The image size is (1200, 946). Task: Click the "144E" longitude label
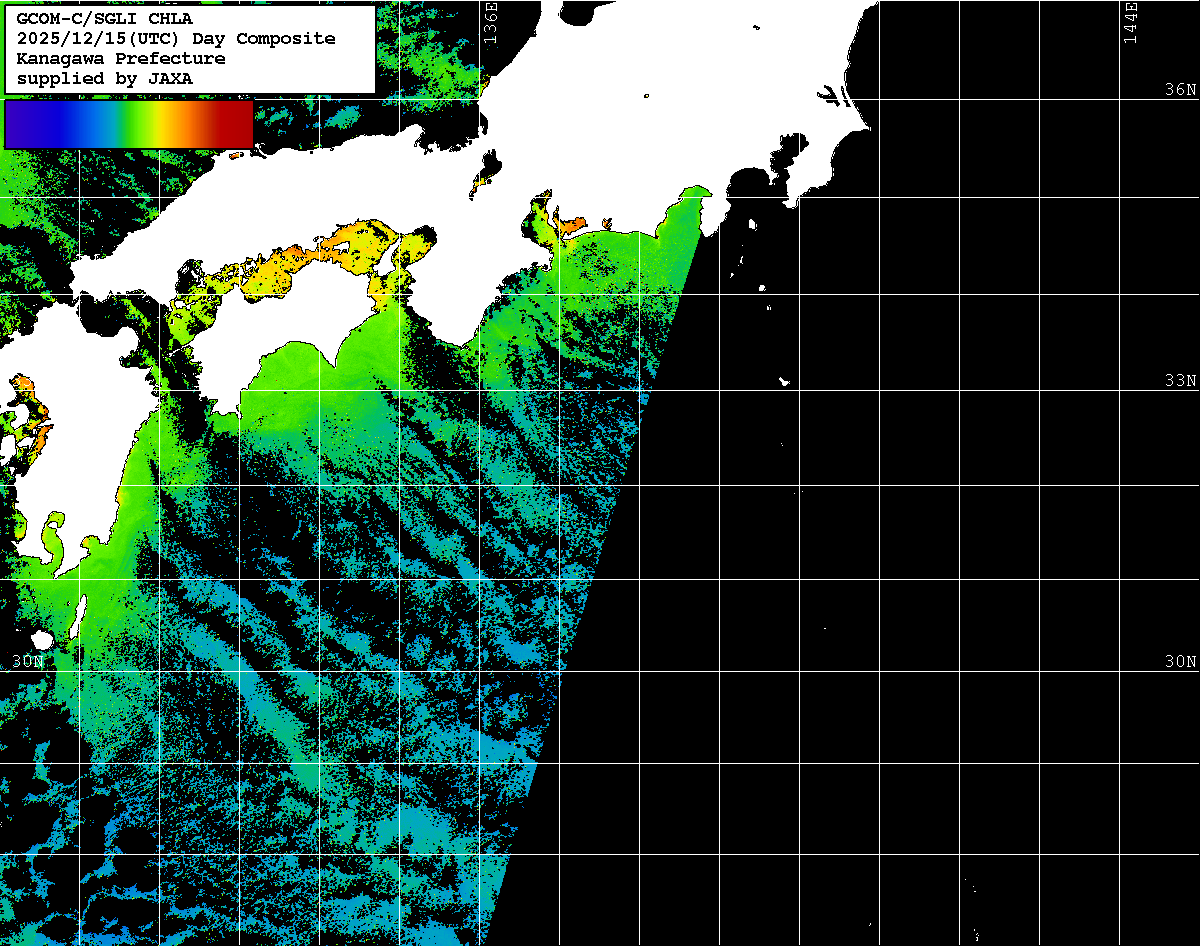click(1130, 22)
